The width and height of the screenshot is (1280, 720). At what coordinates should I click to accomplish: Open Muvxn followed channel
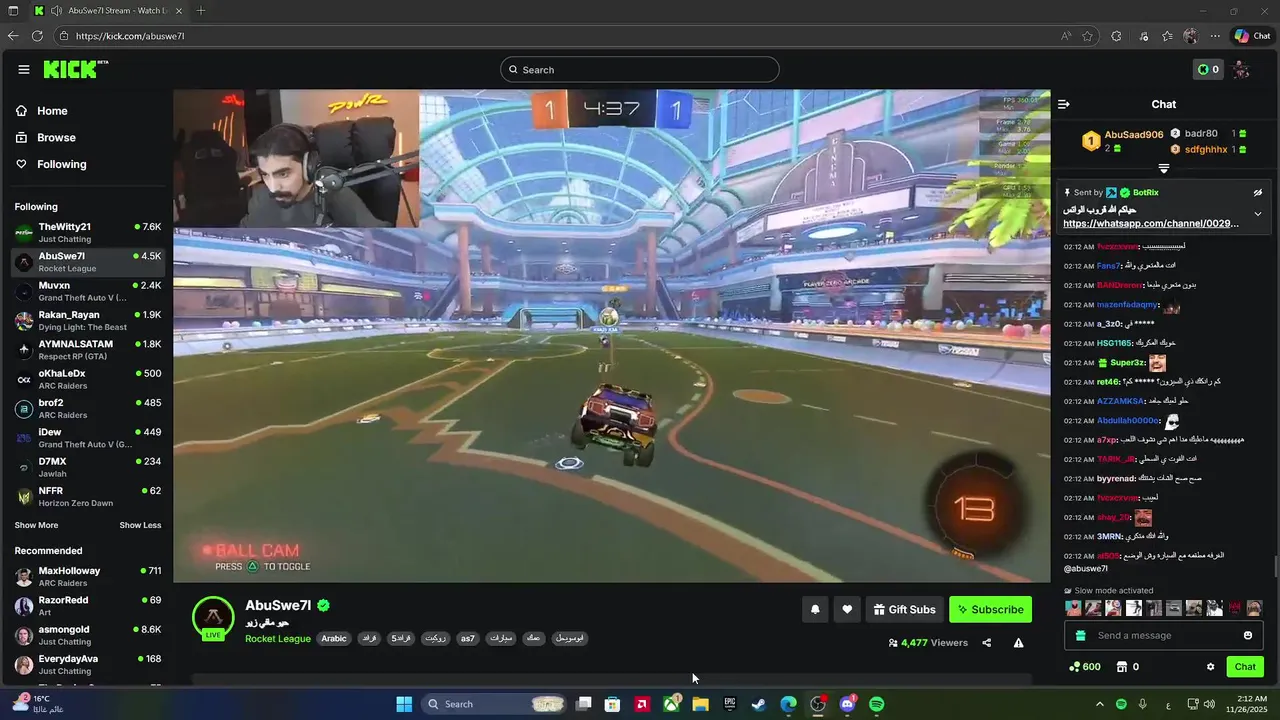pos(88,291)
